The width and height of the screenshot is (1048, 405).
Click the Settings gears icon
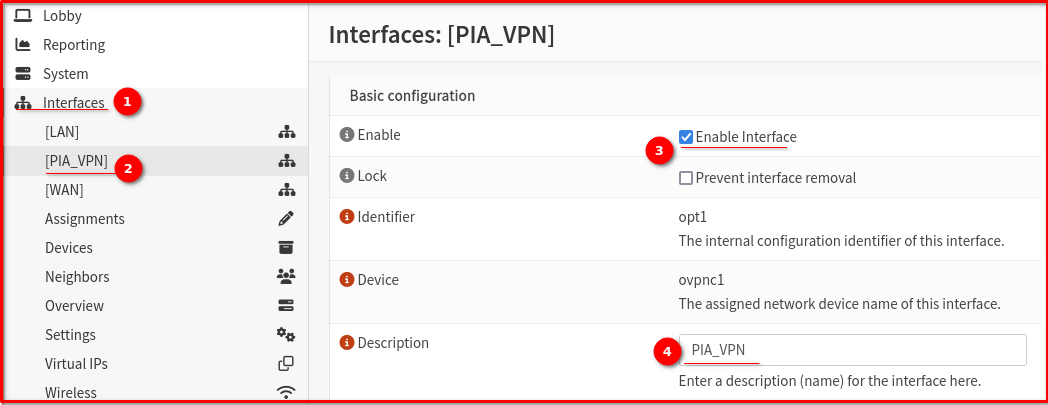(x=287, y=334)
